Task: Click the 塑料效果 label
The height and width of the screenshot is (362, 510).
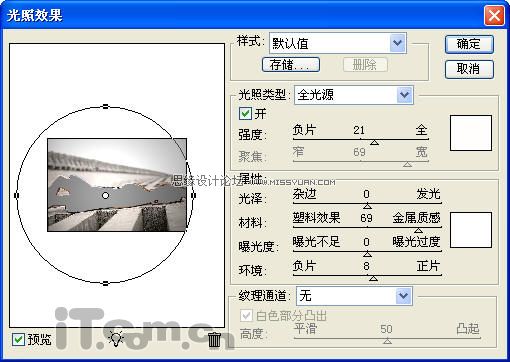Action: pyautogui.click(x=316, y=218)
